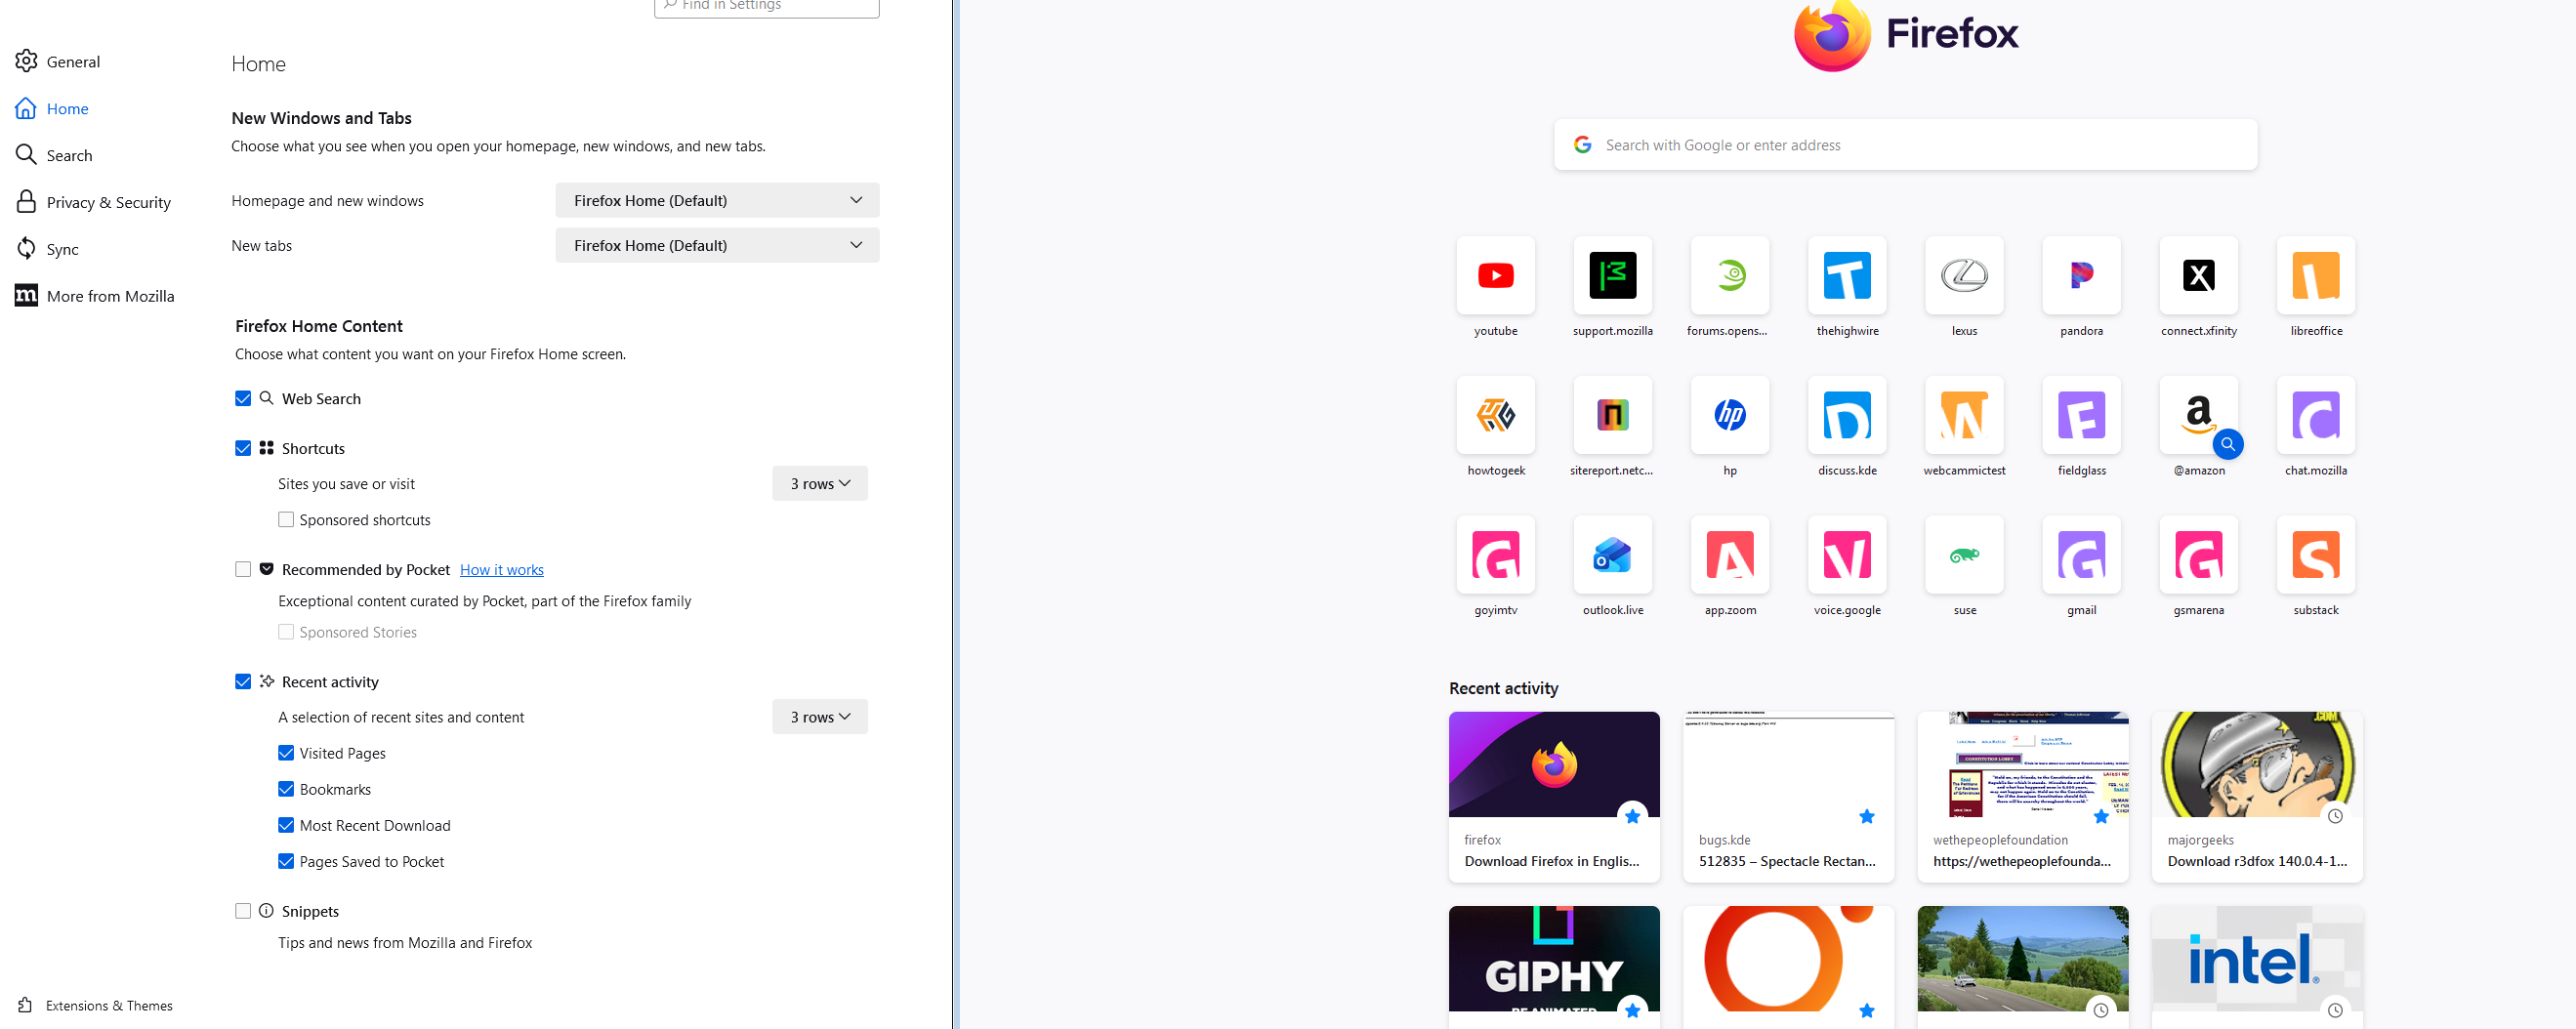The width and height of the screenshot is (2576, 1029).
Task: Open wethepeoplefoundation recent activity card
Action: pyautogui.click(x=2022, y=797)
